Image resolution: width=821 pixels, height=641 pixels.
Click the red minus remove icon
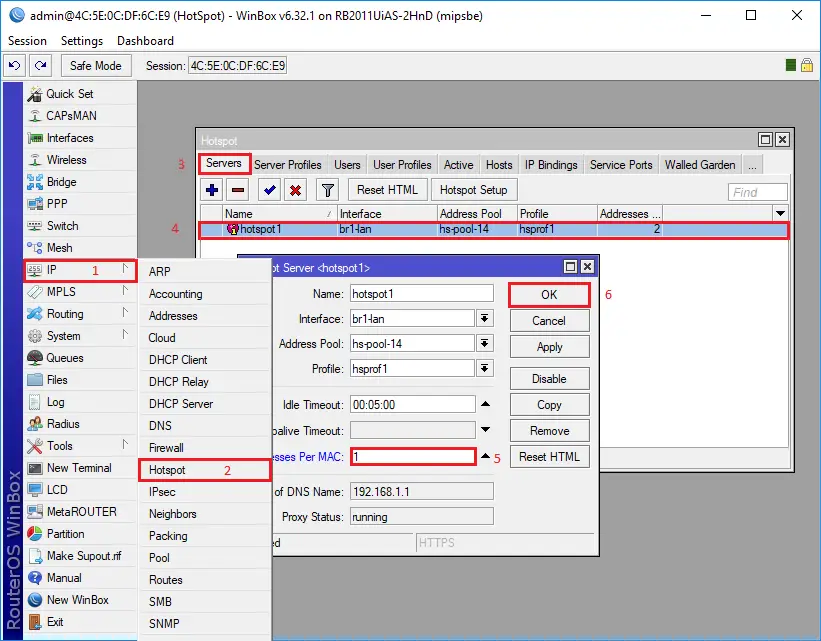[x=238, y=190]
